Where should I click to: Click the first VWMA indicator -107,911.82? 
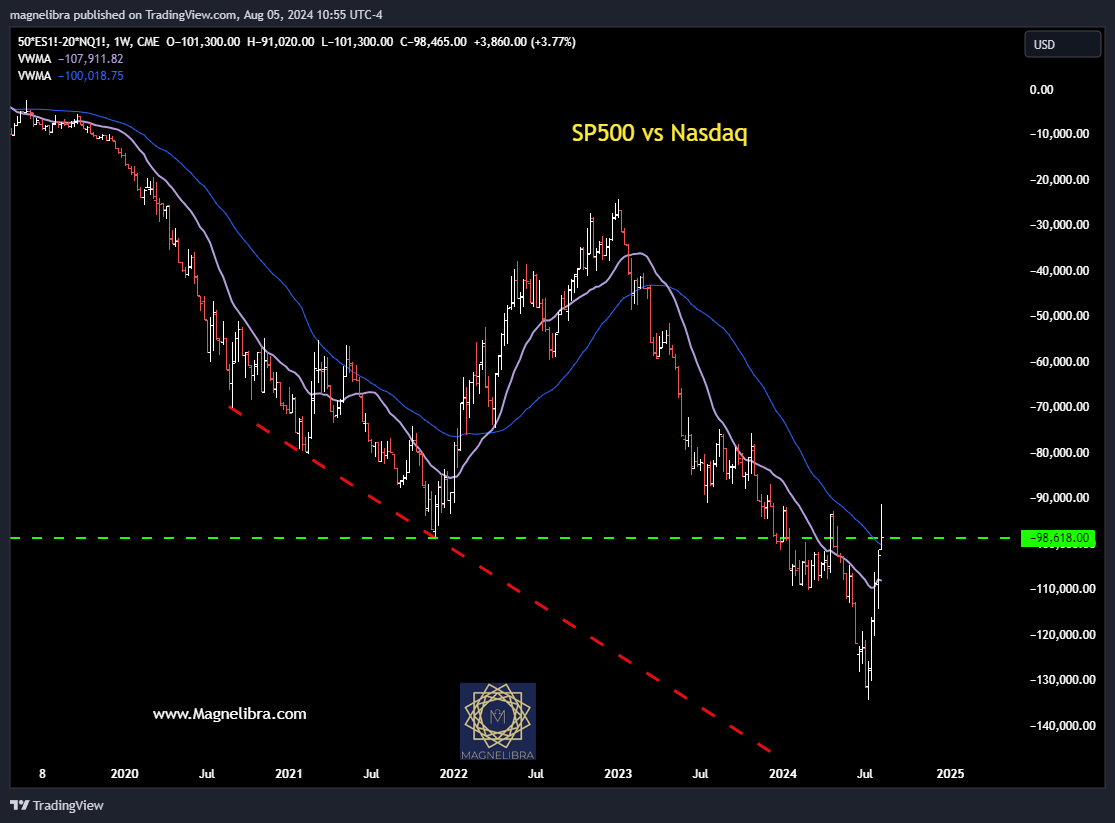[70, 59]
